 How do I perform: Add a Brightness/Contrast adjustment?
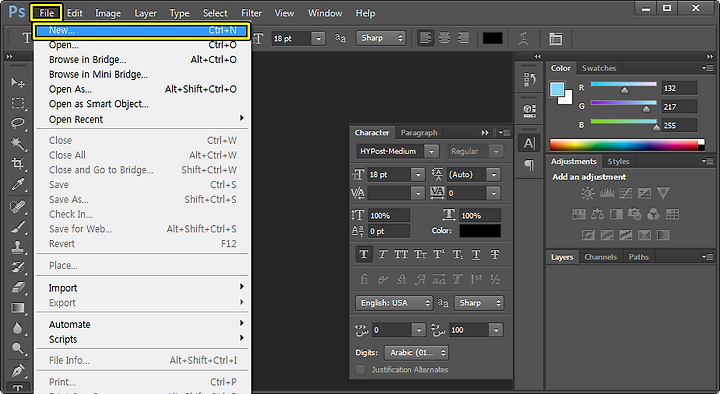(x=587, y=193)
